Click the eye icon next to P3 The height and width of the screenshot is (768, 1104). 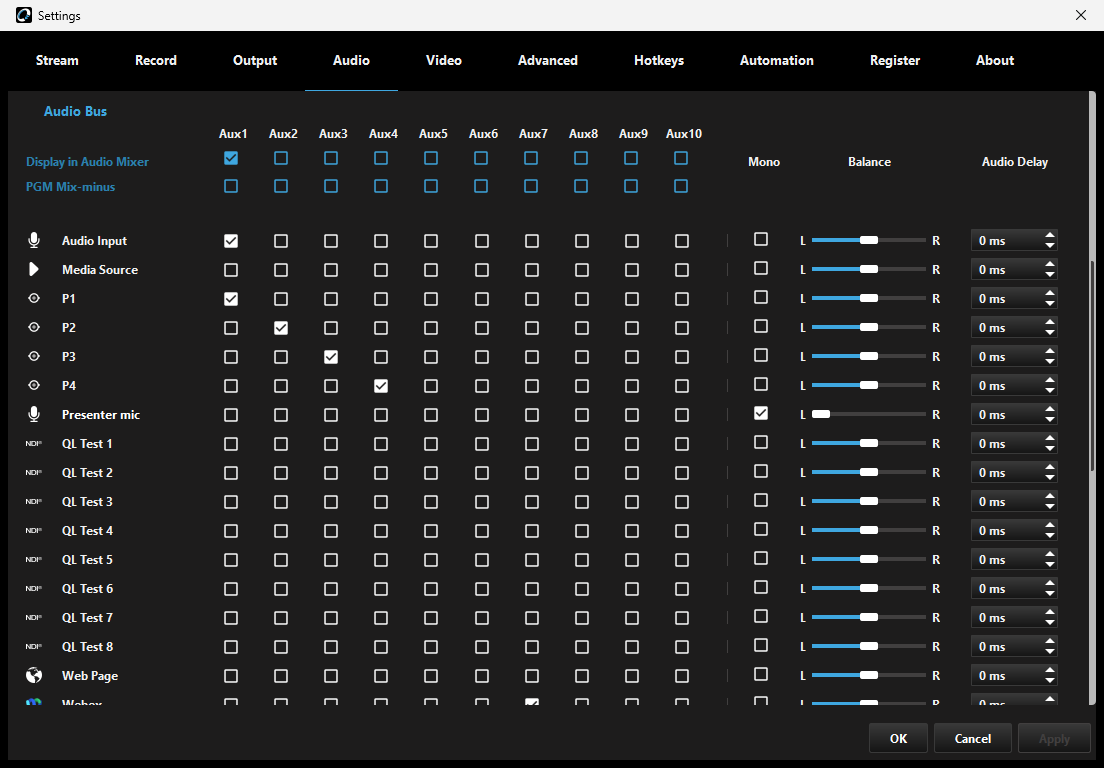pos(34,356)
